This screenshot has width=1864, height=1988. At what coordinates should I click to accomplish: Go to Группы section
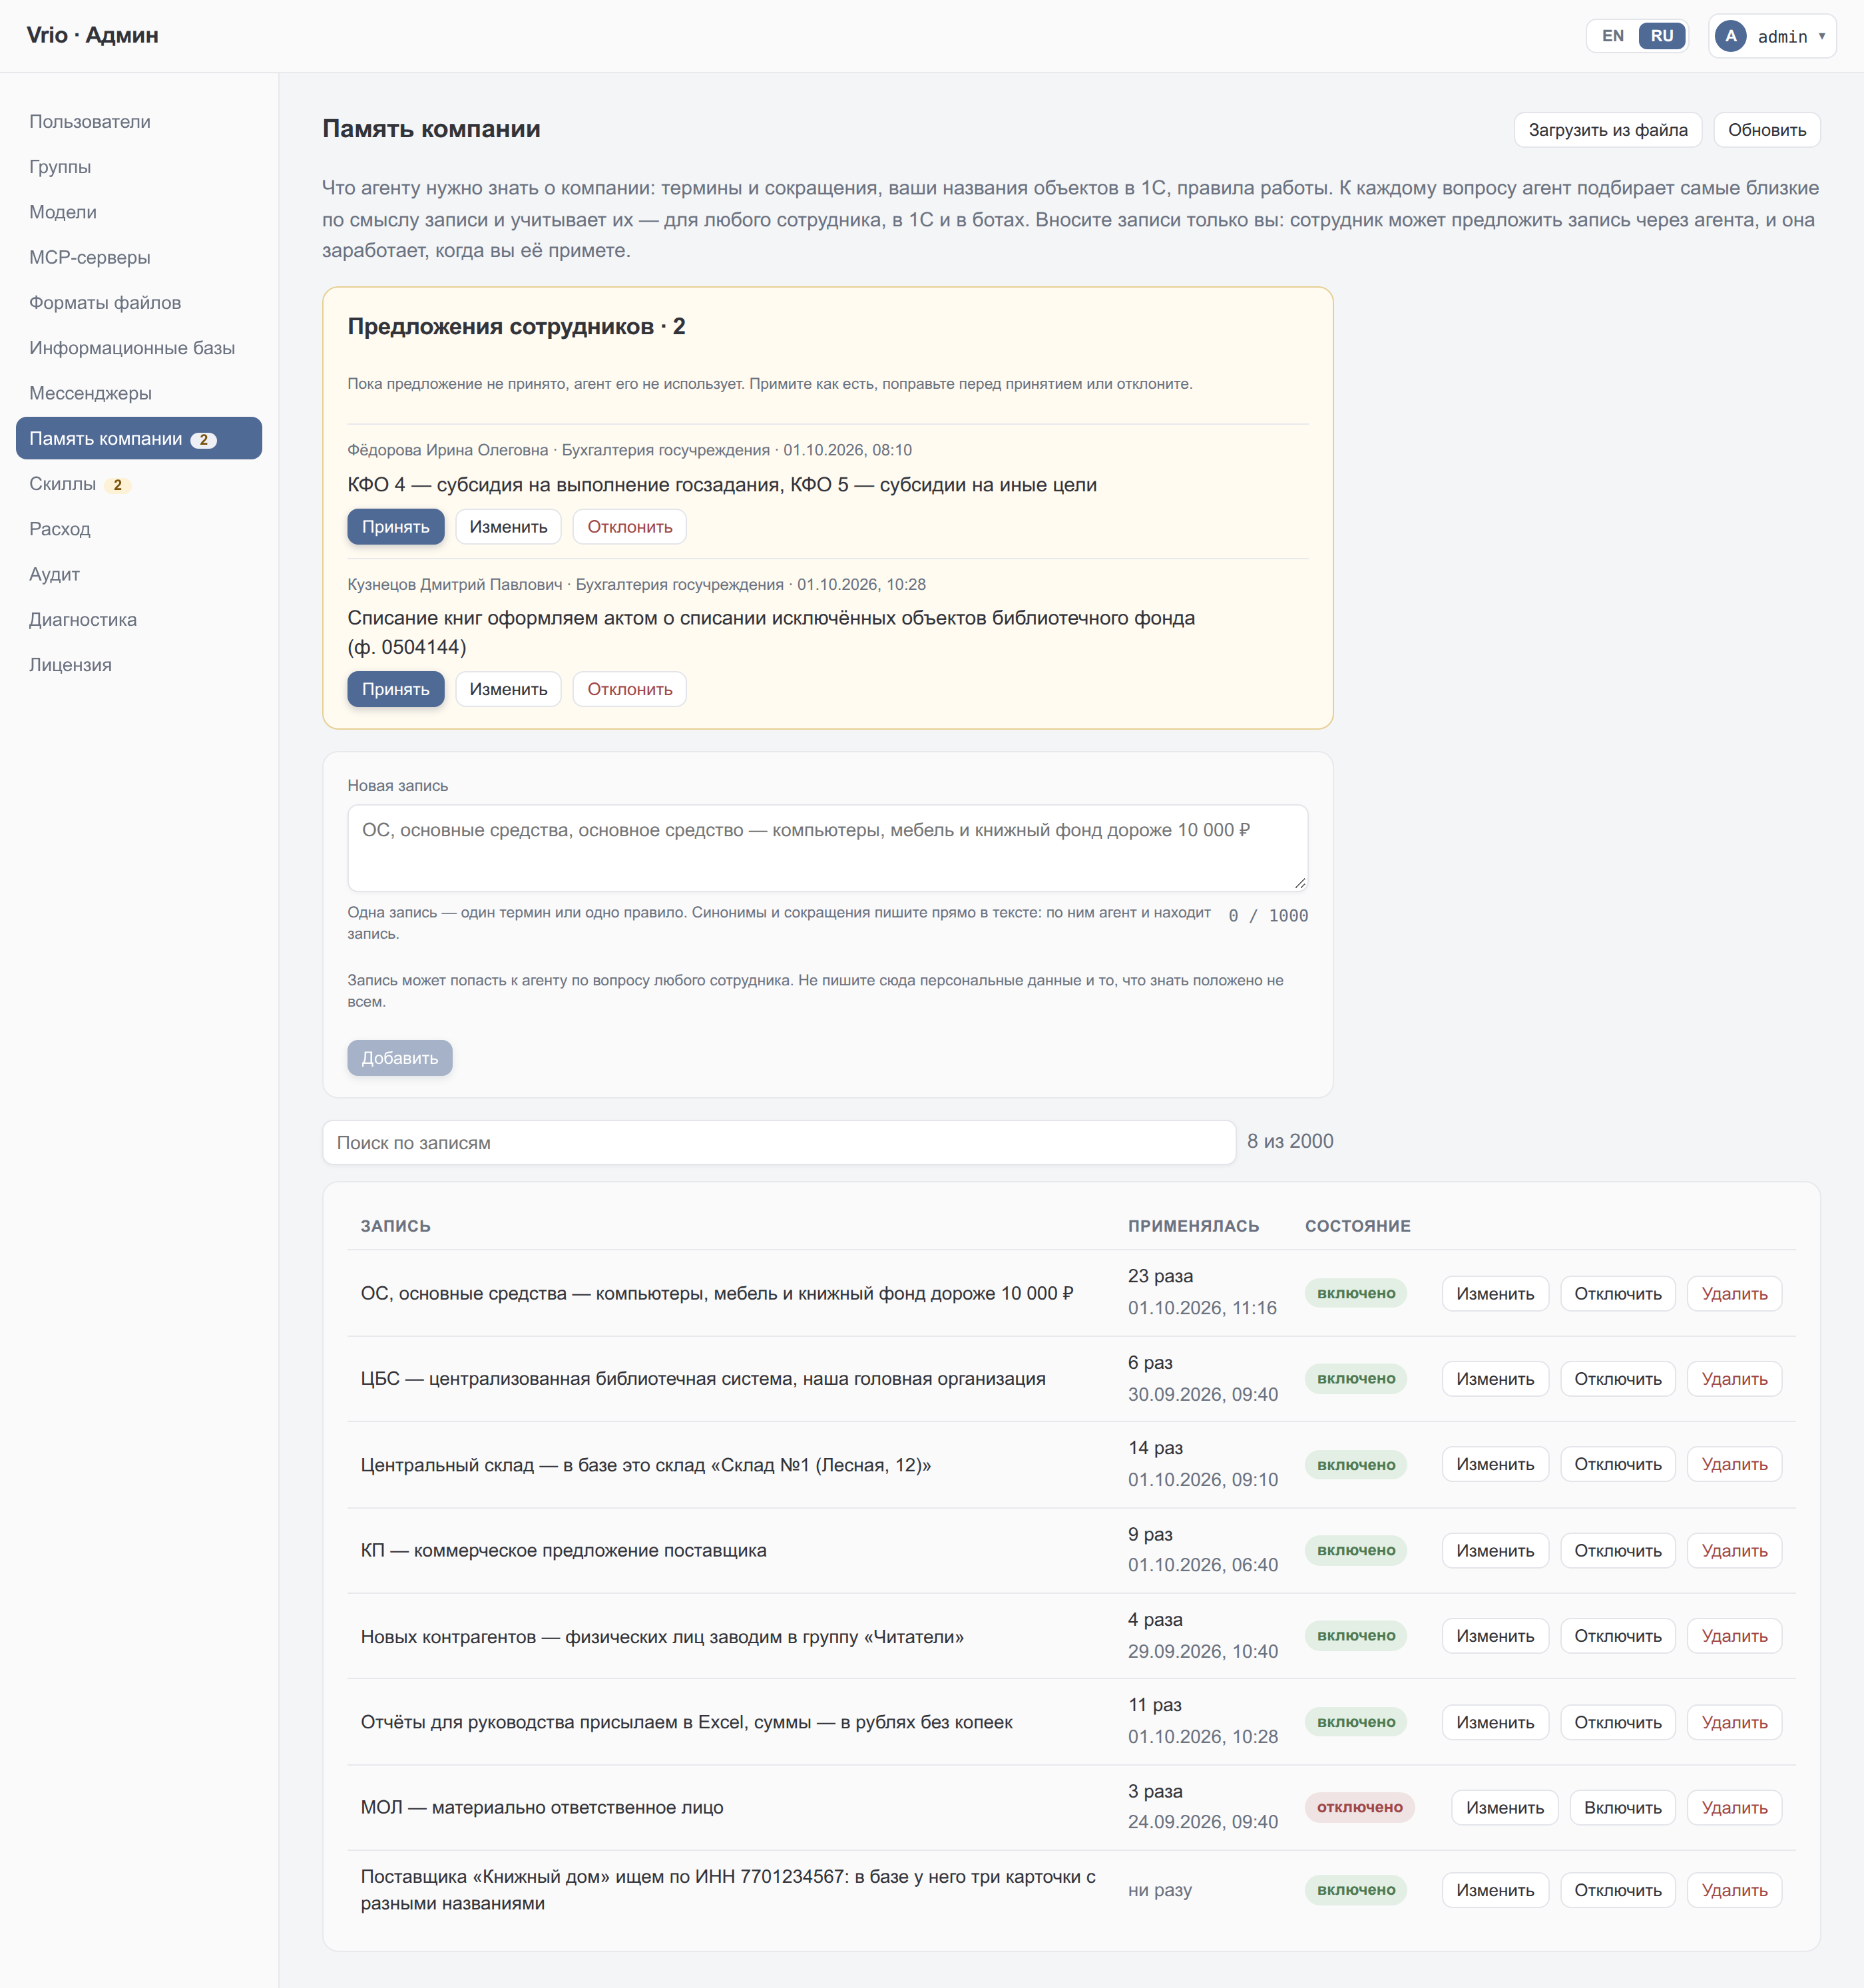(139, 167)
